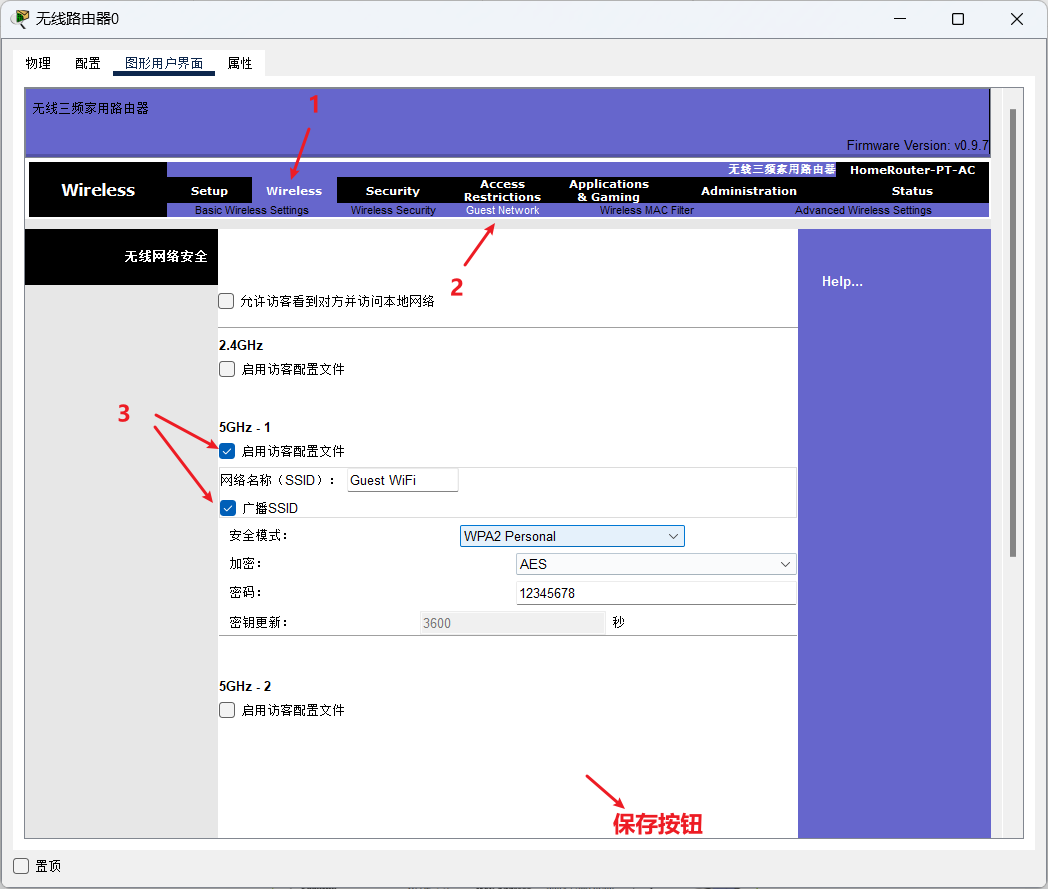Open the Administration menu
1048x889 pixels.
click(x=749, y=190)
